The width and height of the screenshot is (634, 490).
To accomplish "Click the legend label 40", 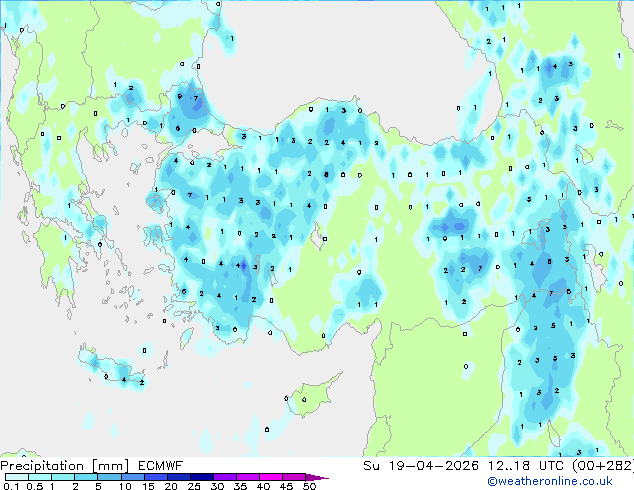I will (x=263, y=486).
